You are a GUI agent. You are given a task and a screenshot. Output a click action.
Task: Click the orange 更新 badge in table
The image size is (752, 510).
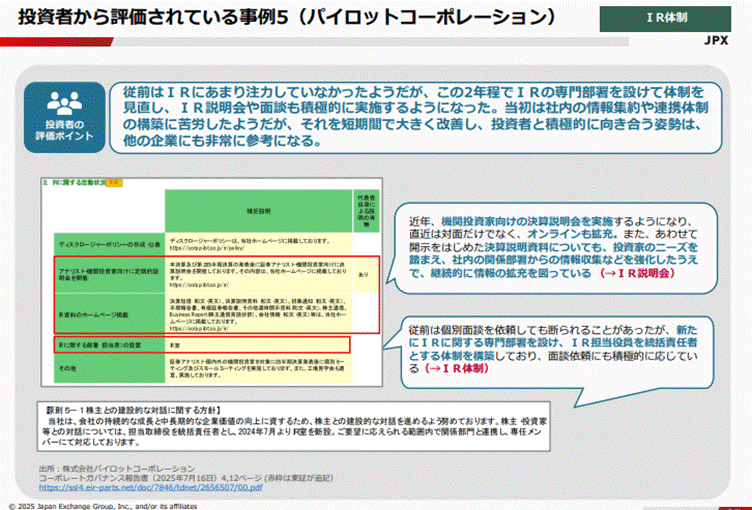(115, 184)
